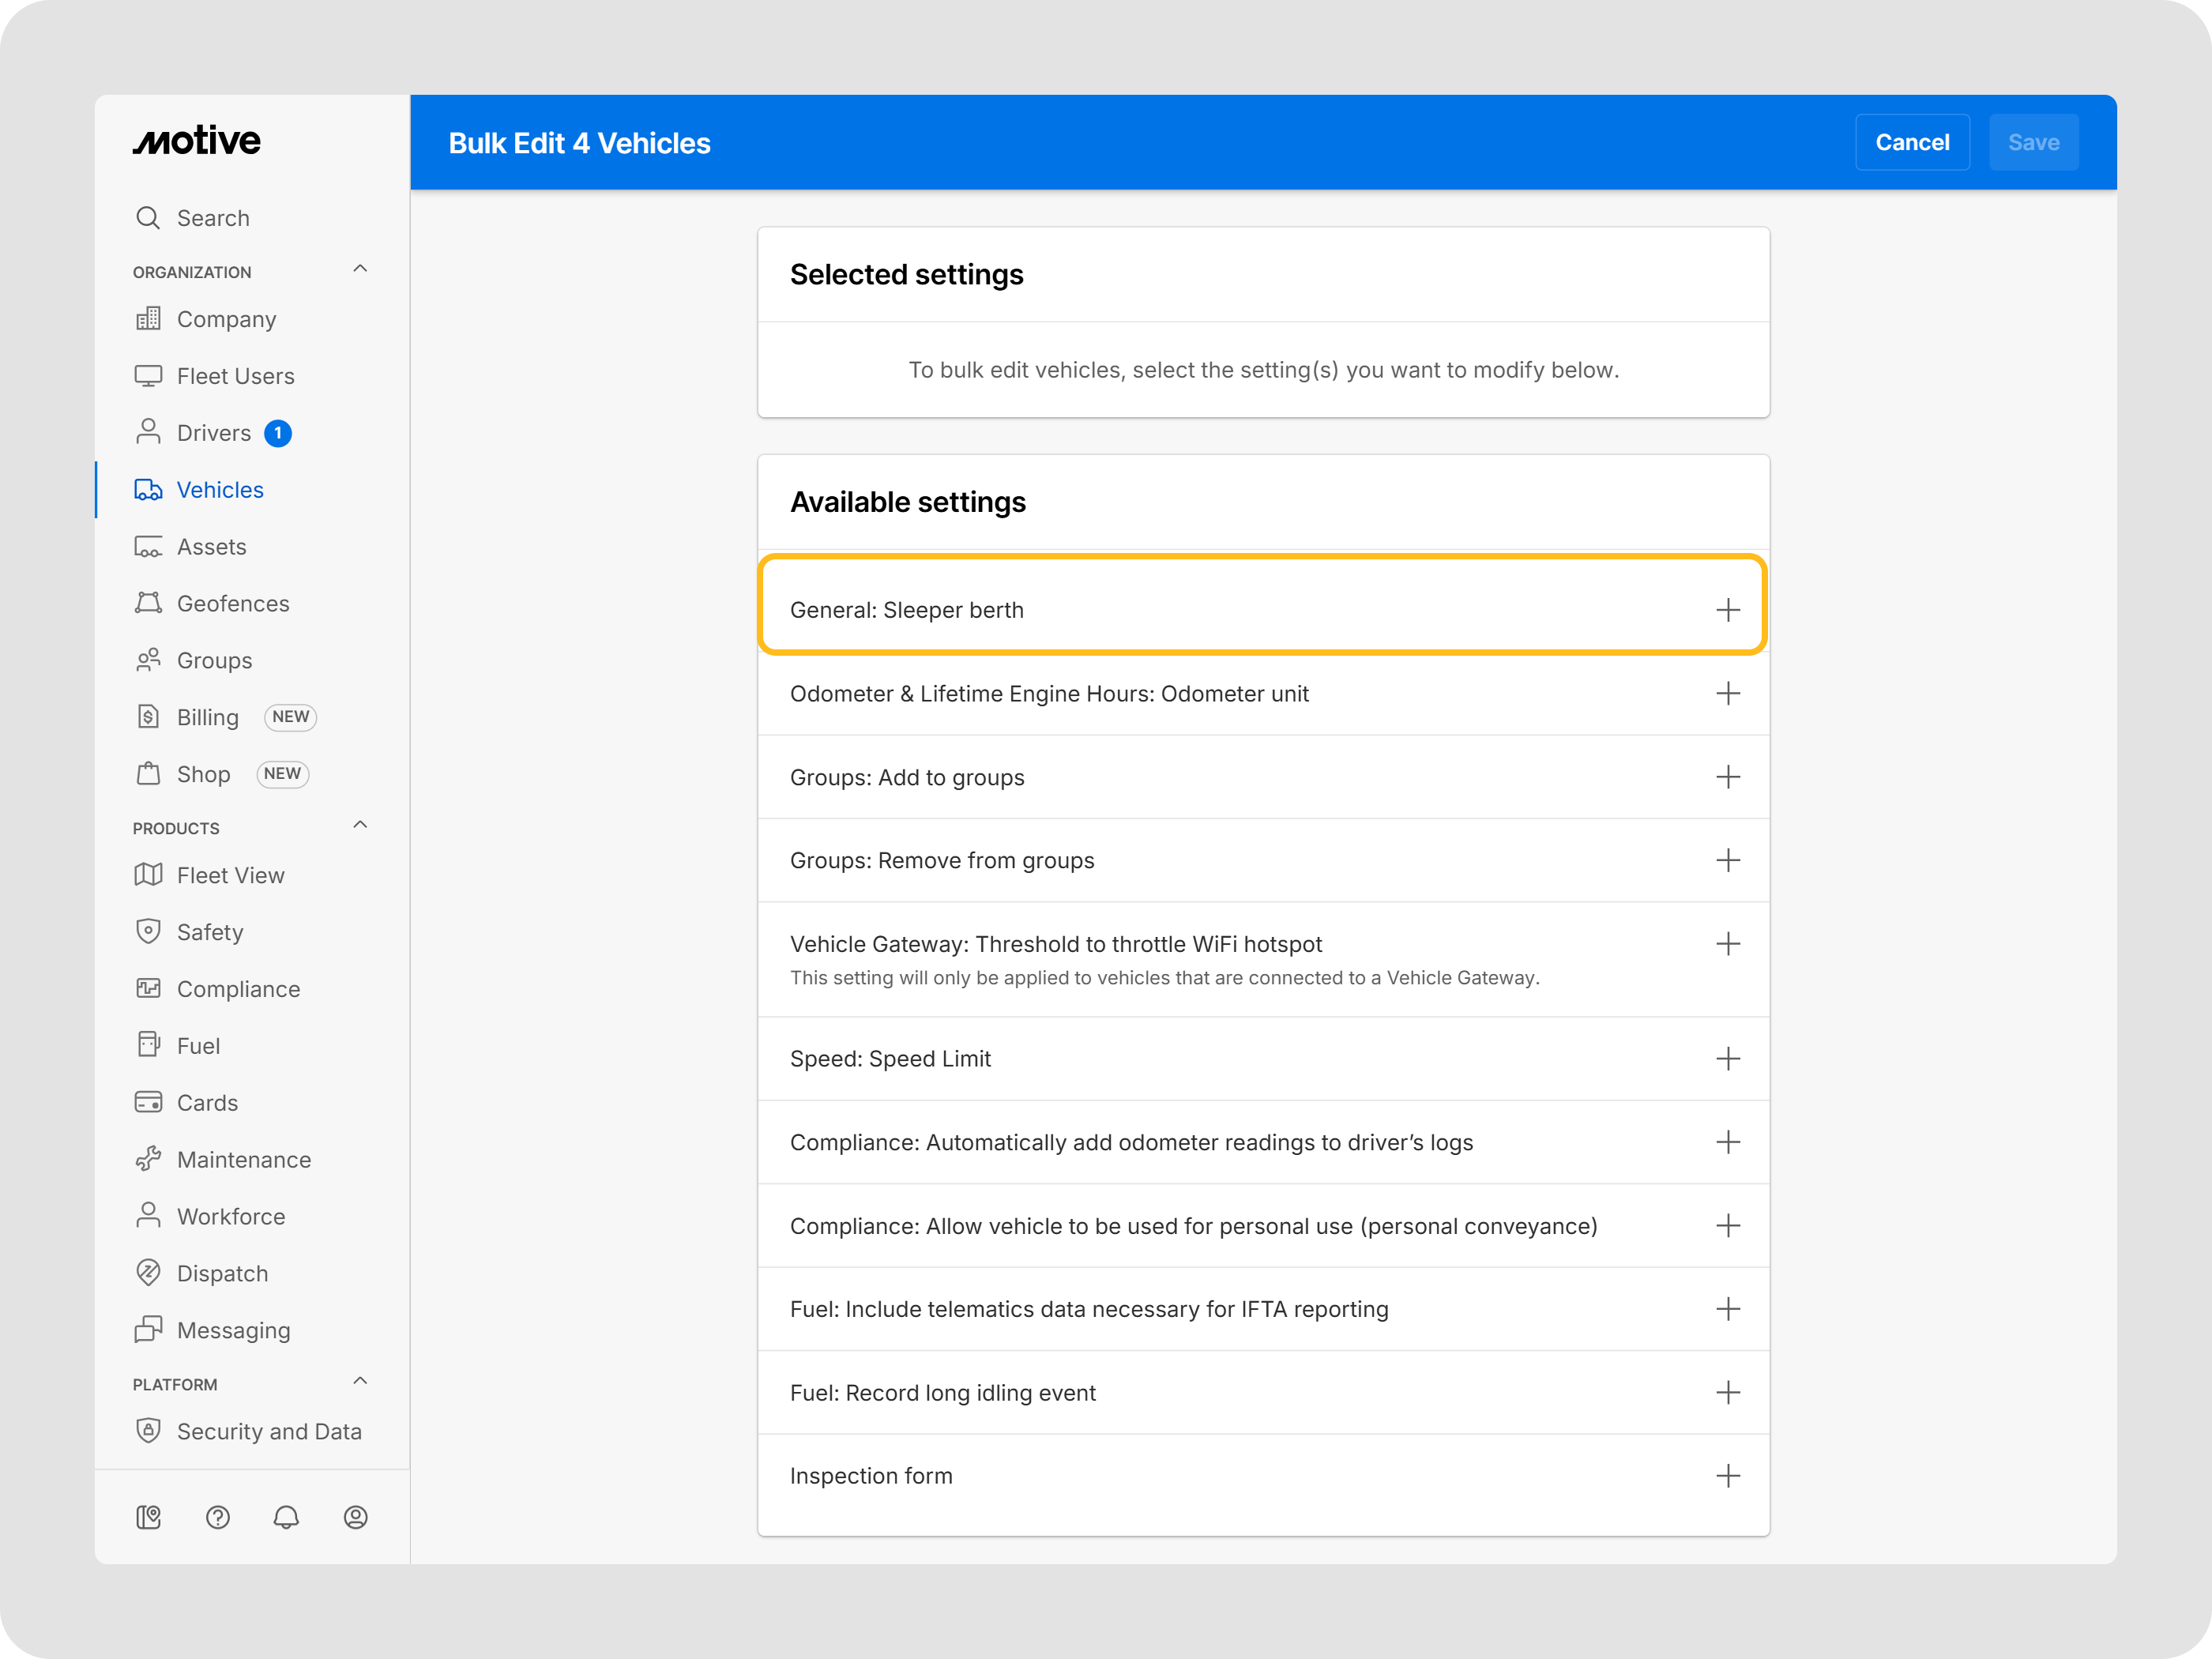Navigate to Security and Data
Viewport: 2212px width, 1659px height.
click(x=268, y=1431)
